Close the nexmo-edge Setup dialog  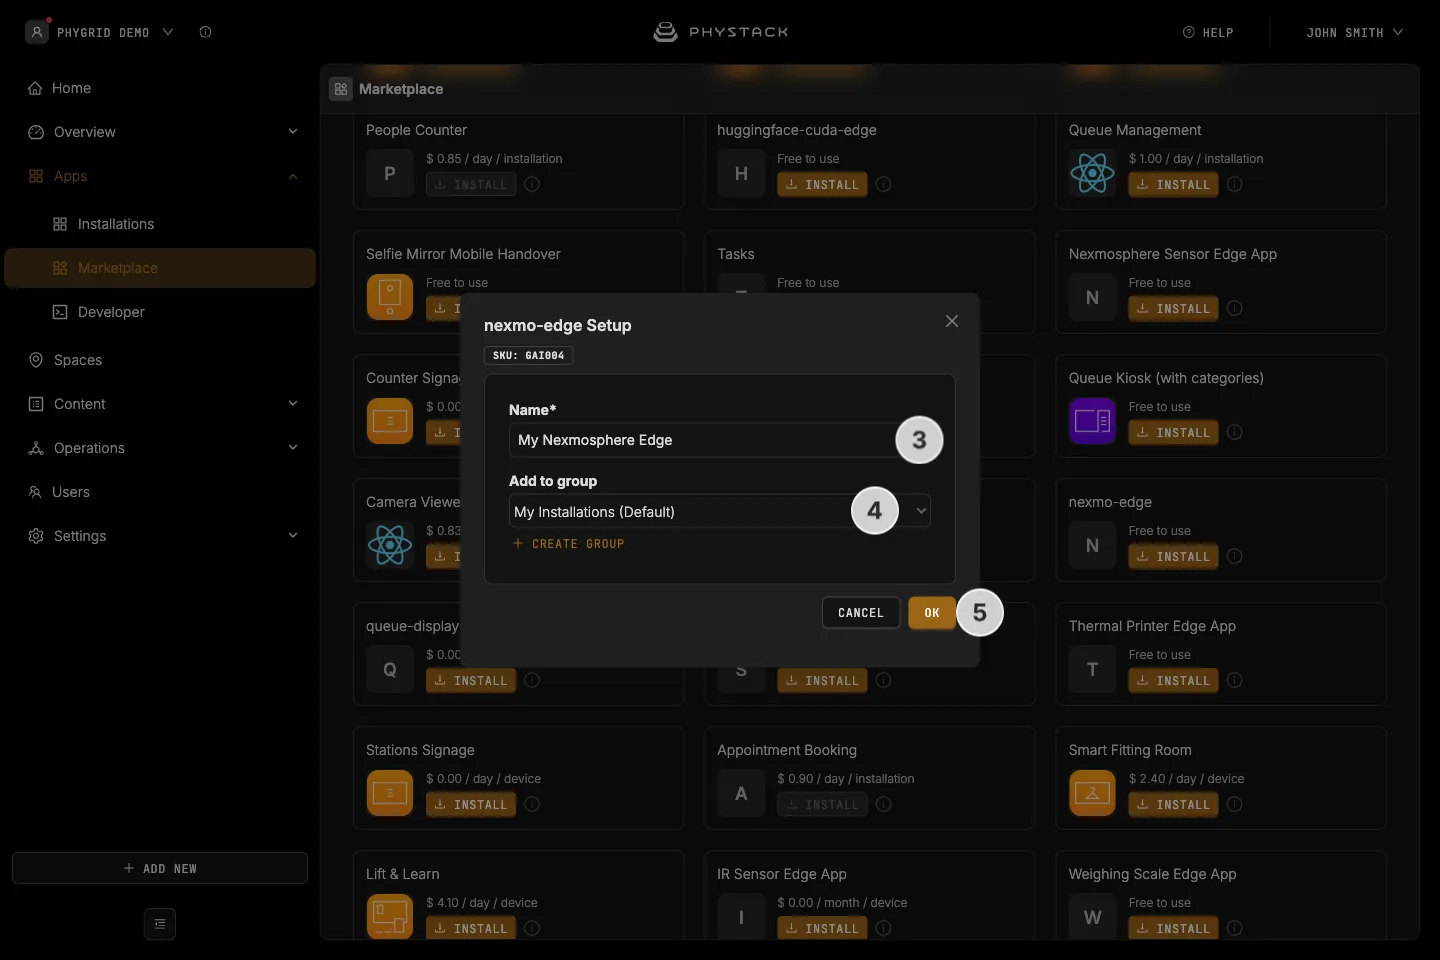point(952,321)
